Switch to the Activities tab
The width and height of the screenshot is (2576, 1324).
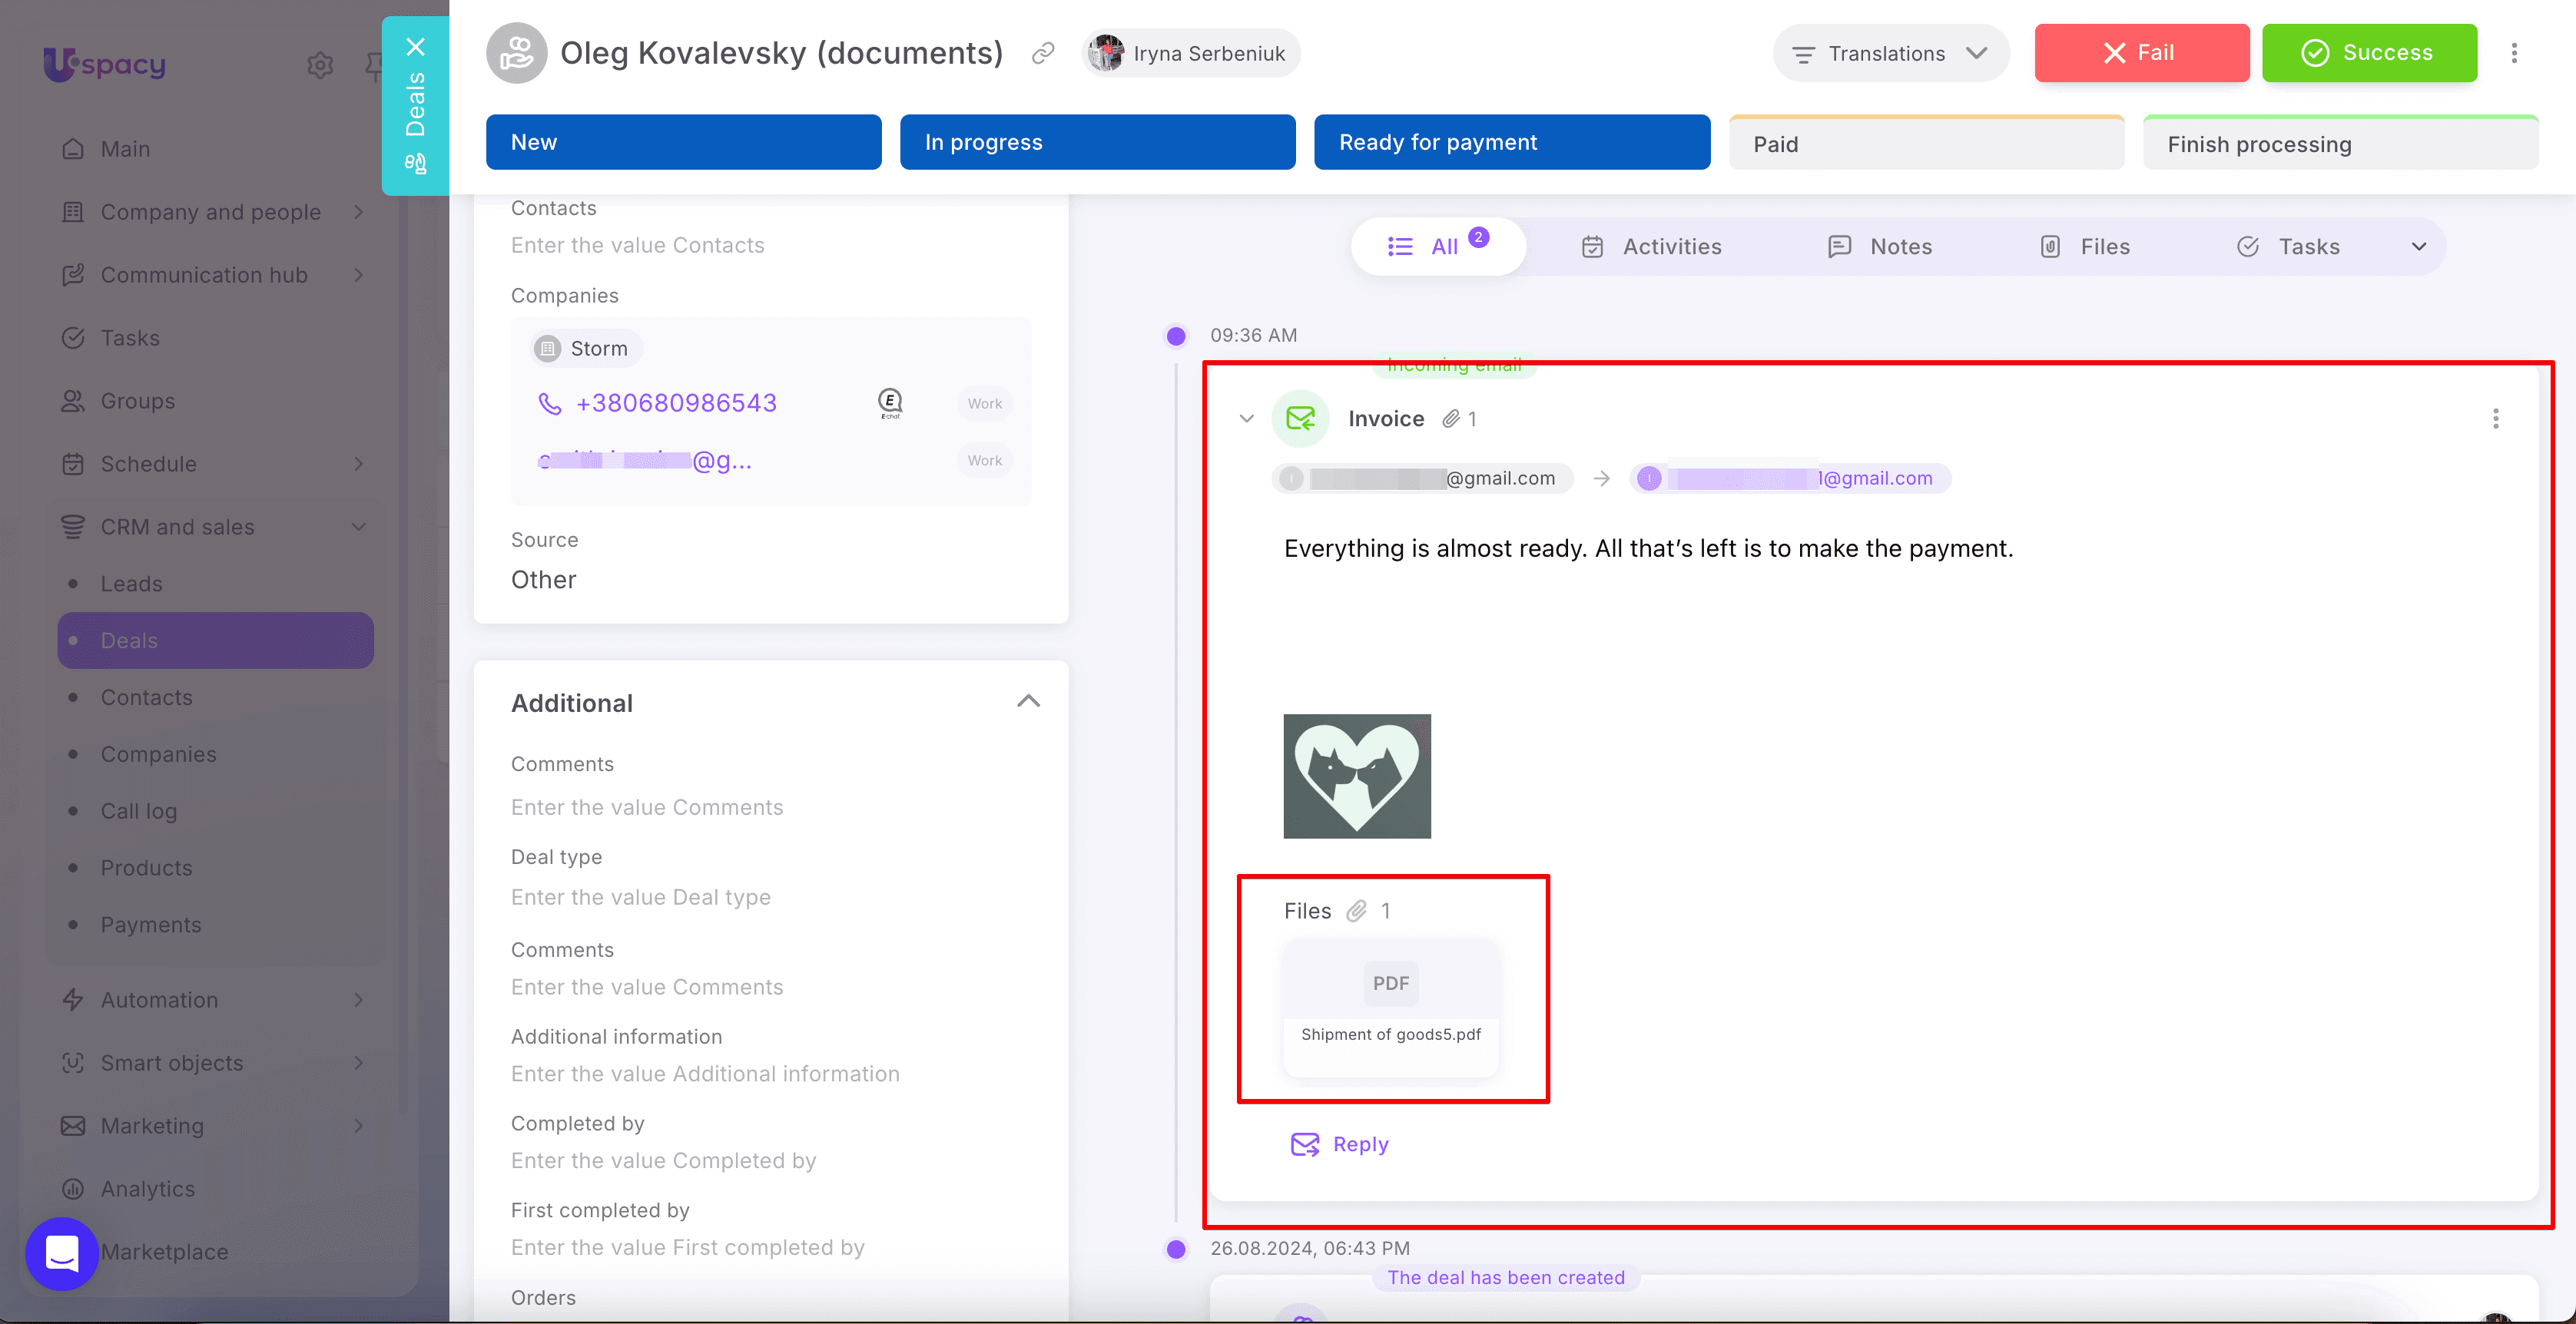click(x=1651, y=247)
